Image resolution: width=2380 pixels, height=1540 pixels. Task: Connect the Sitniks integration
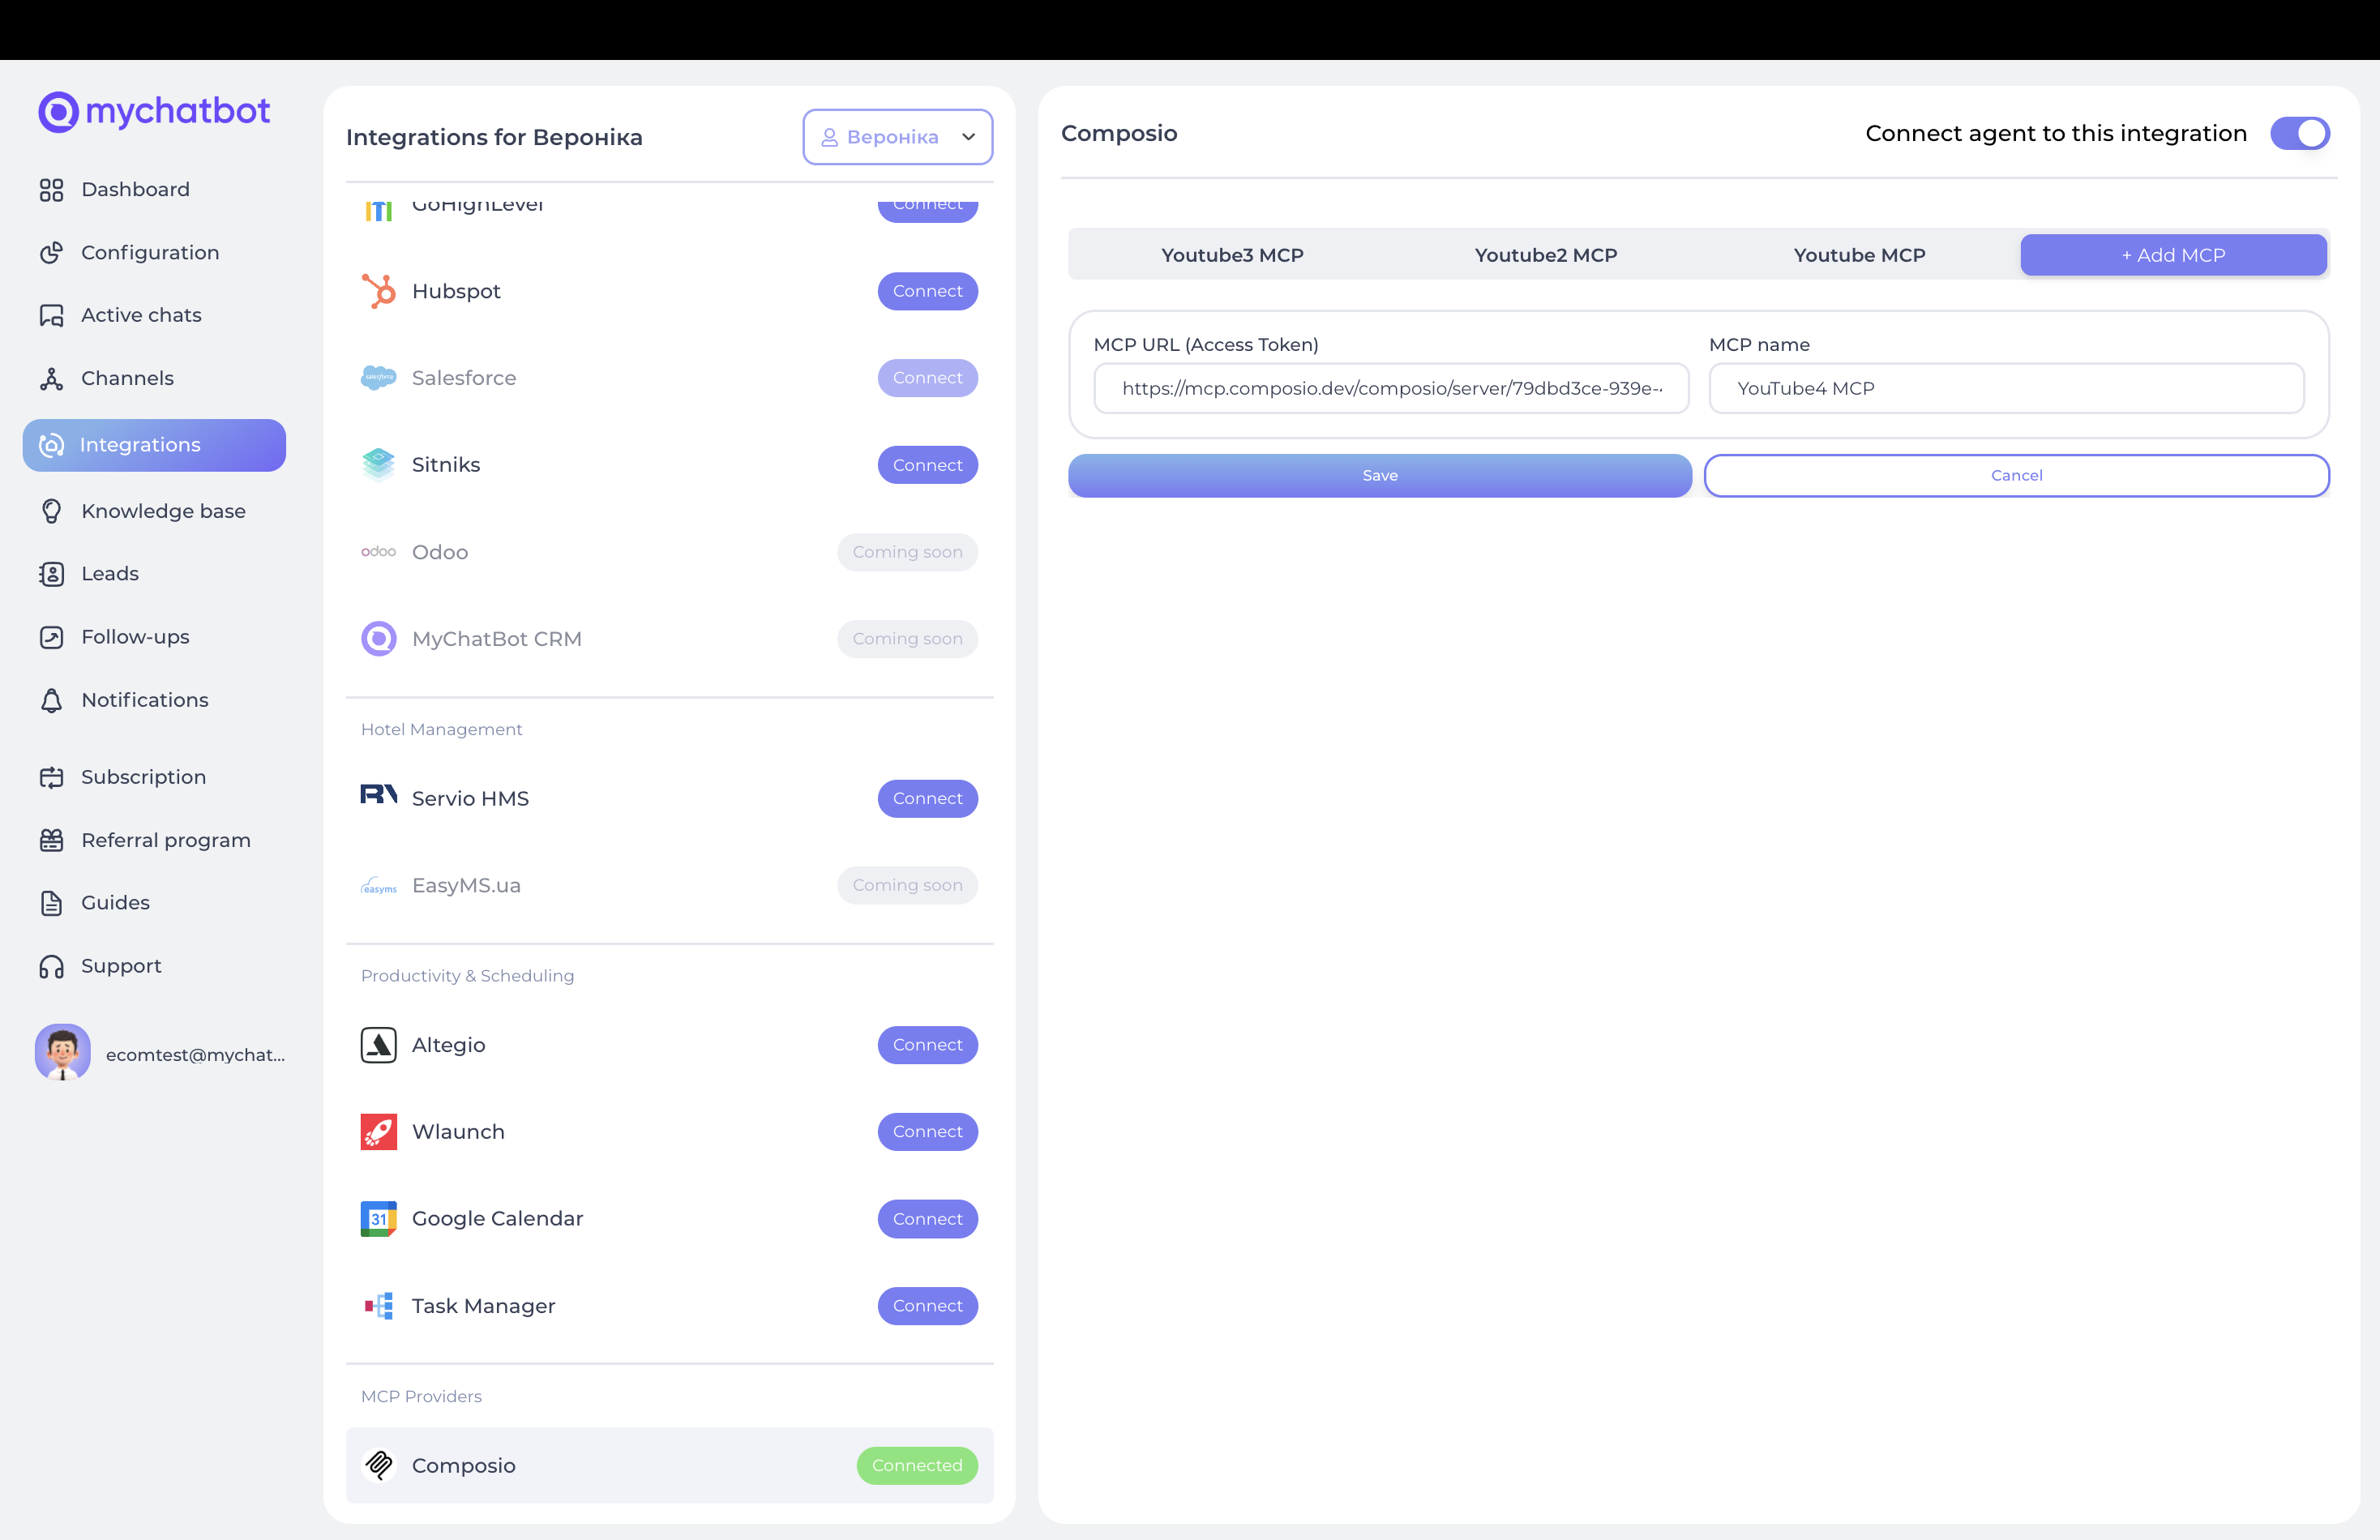pyautogui.click(x=927, y=465)
